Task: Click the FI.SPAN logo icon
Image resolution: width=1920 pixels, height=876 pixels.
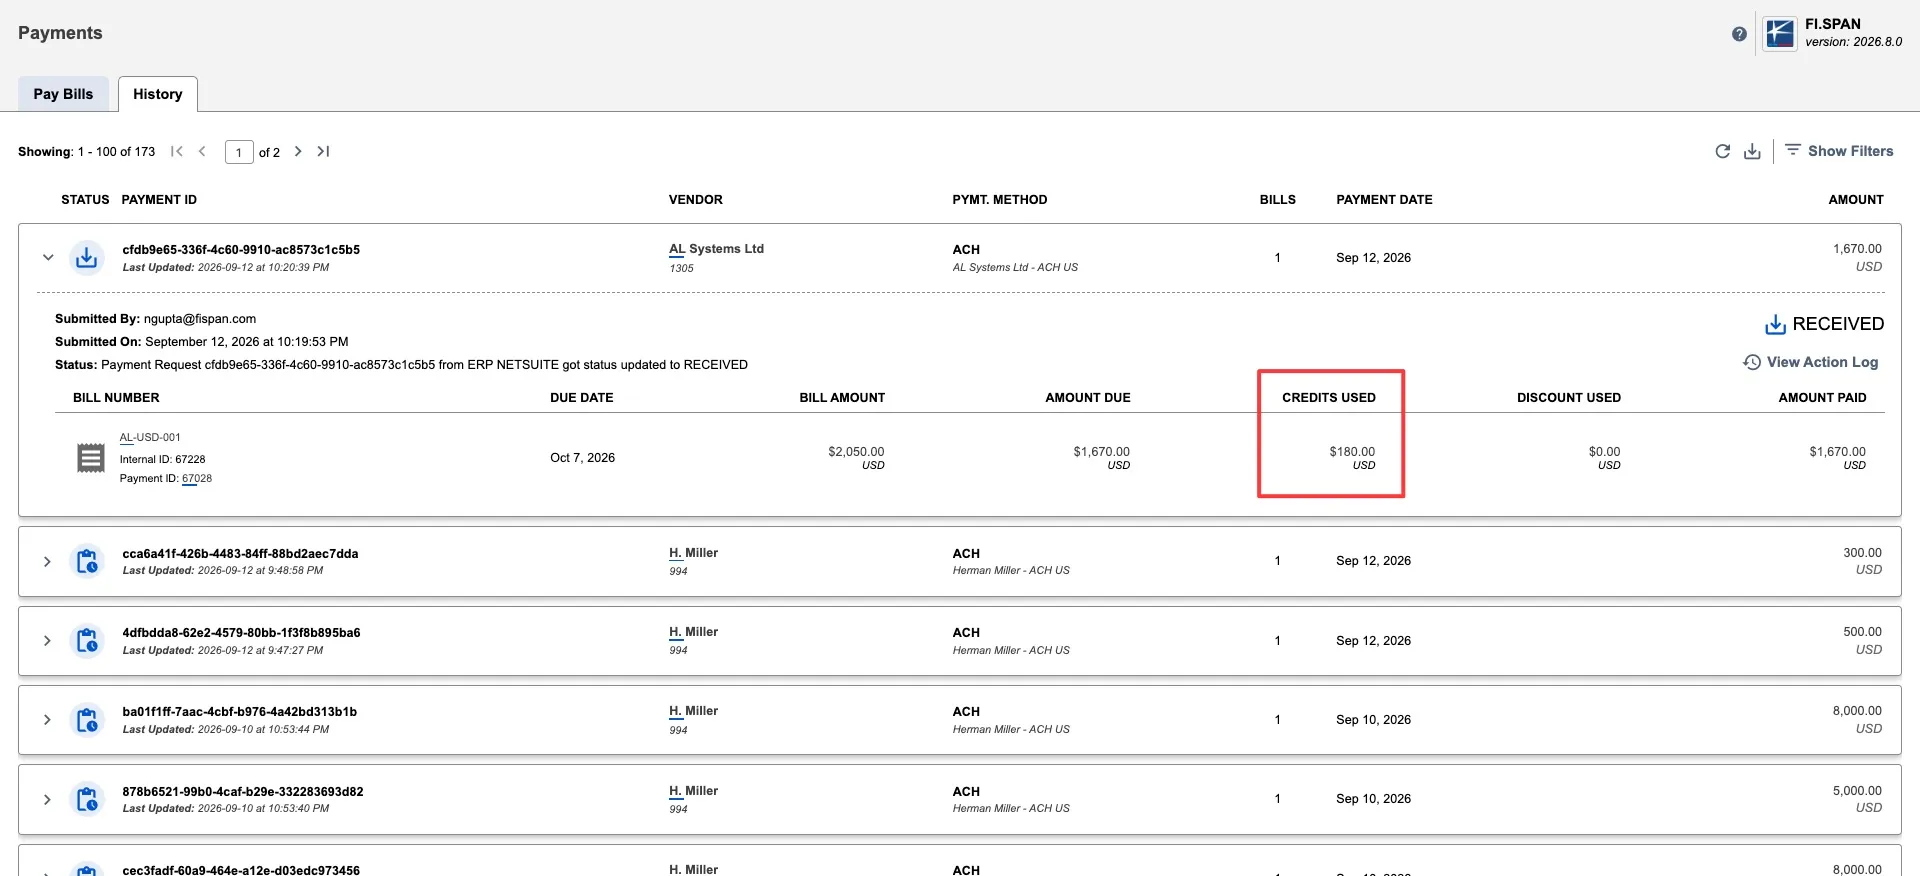Action: [1779, 34]
